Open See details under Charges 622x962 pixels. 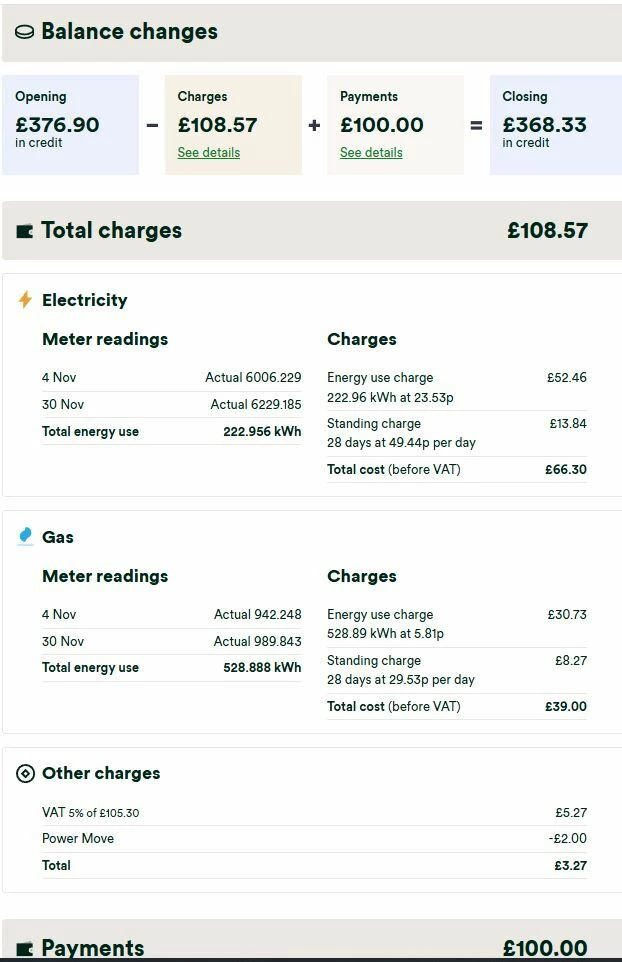tap(208, 153)
